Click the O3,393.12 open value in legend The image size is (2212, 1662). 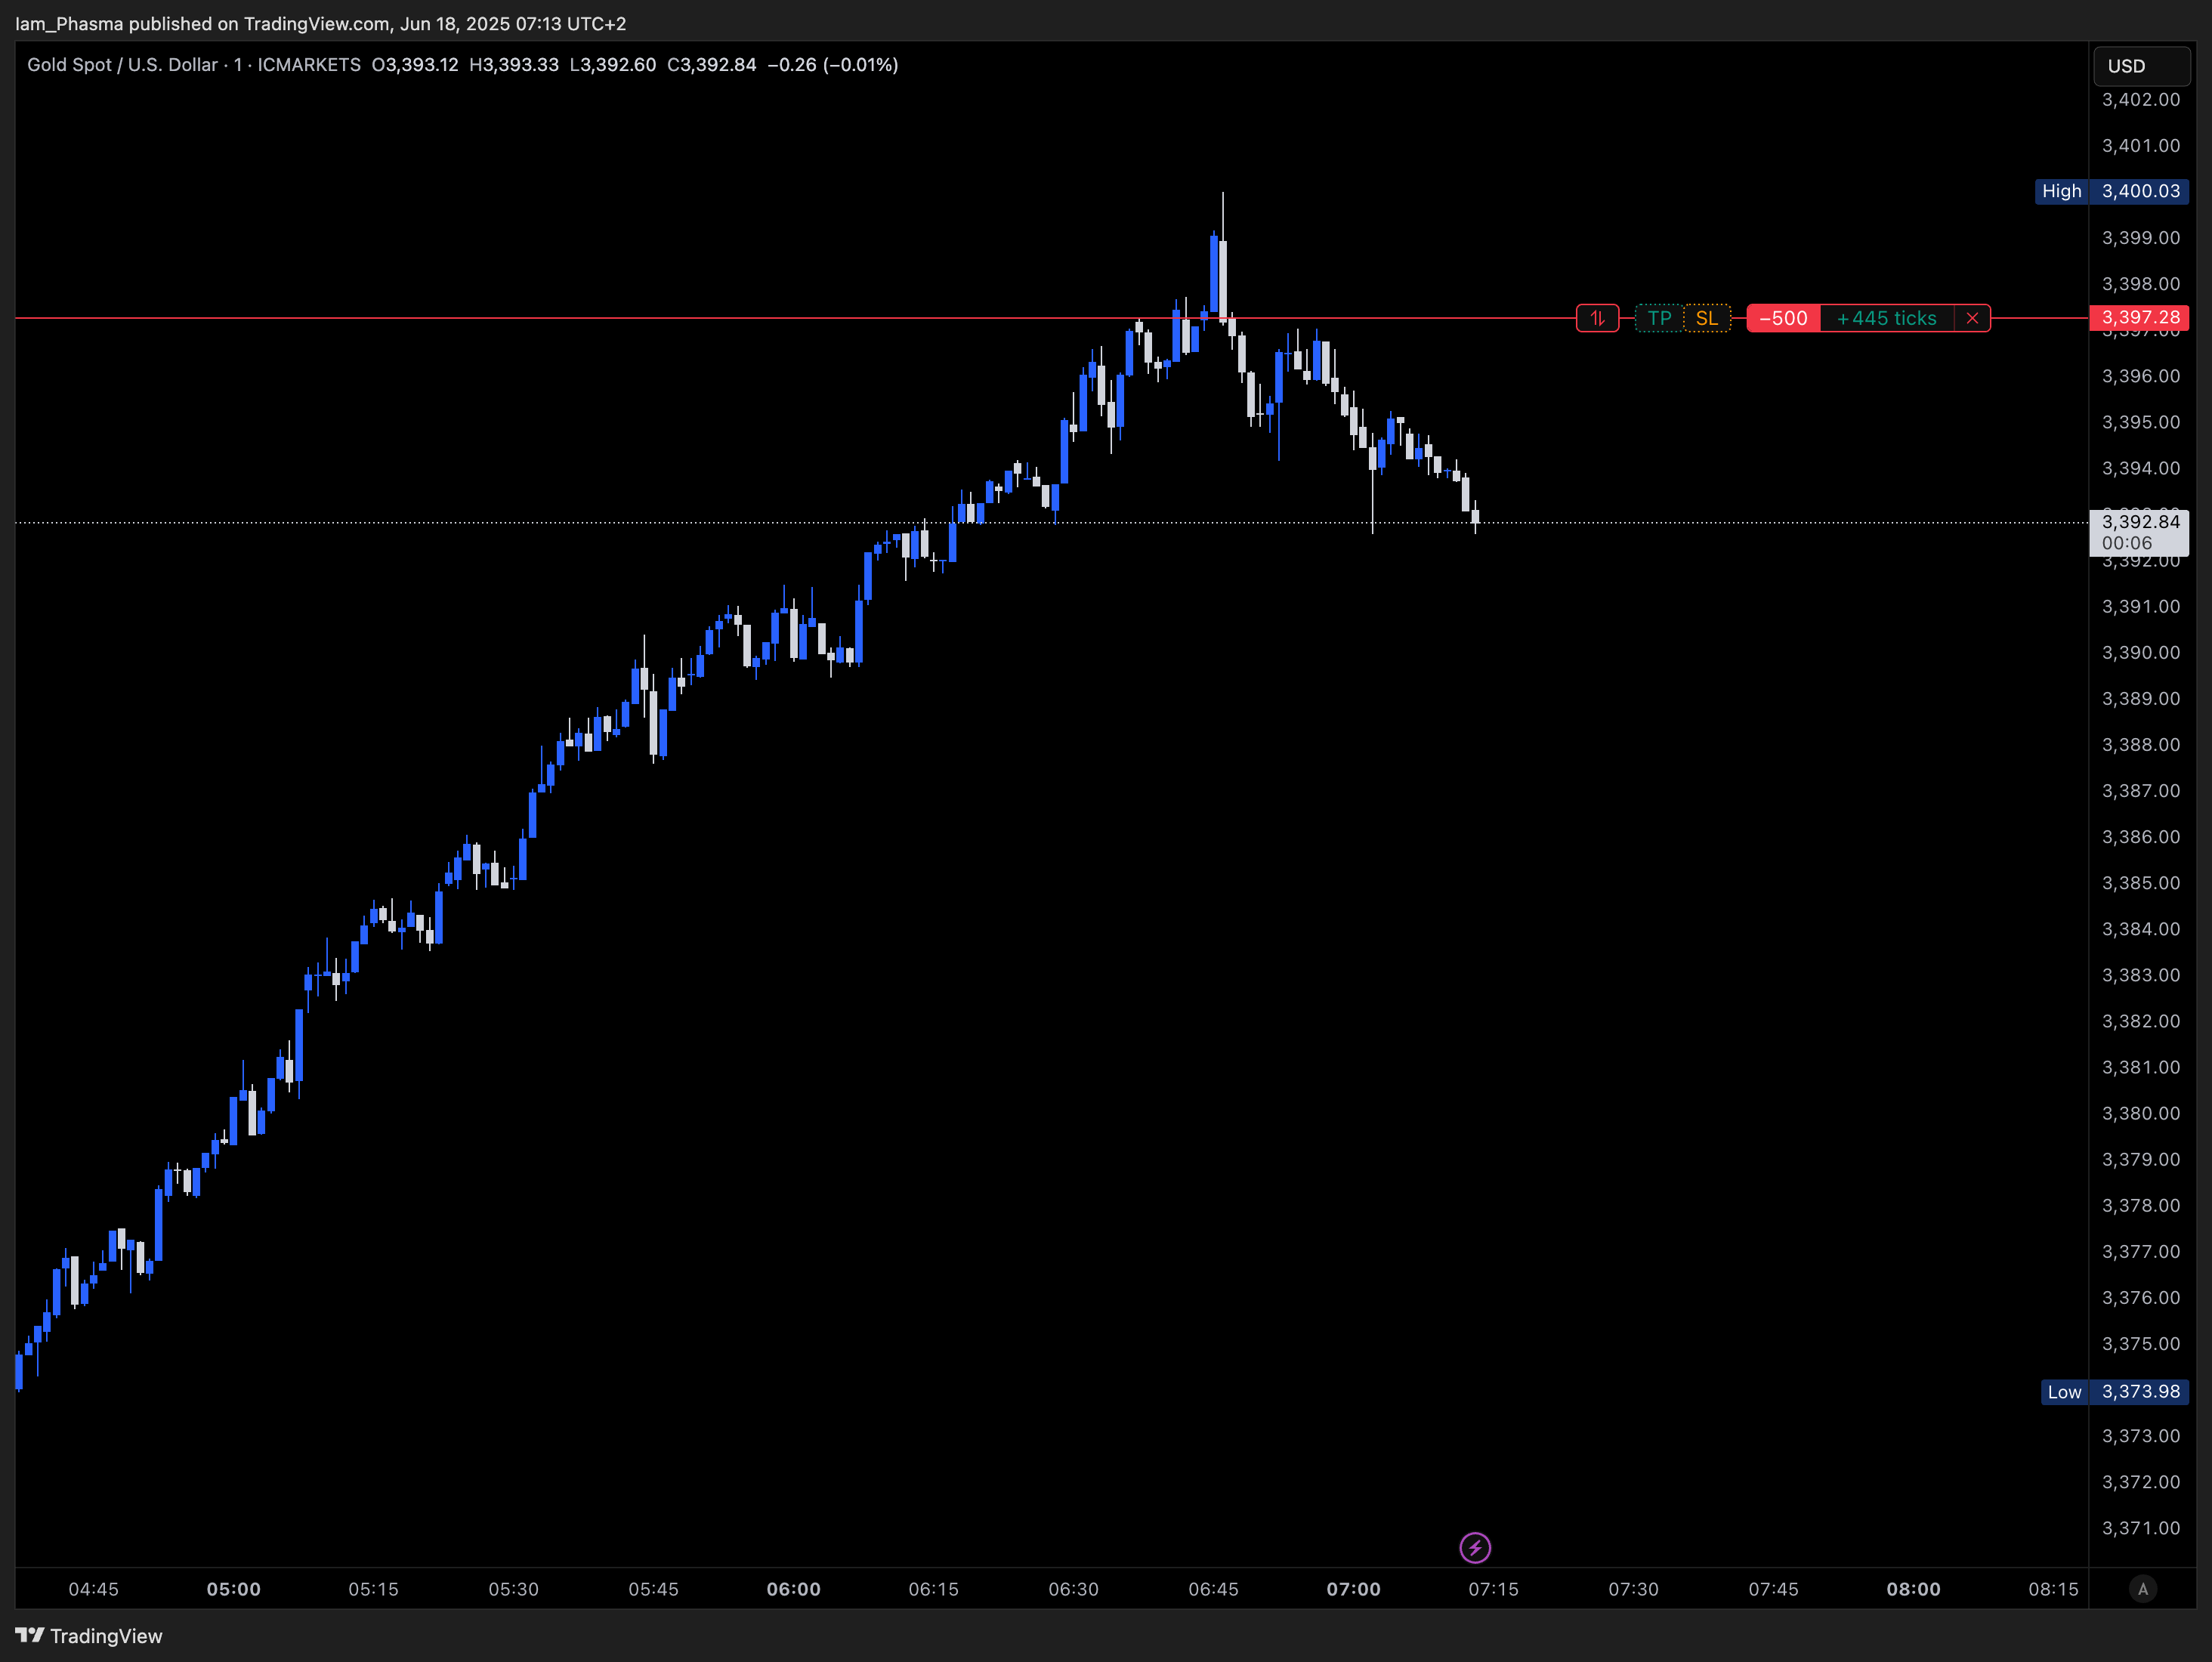coord(415,65)
